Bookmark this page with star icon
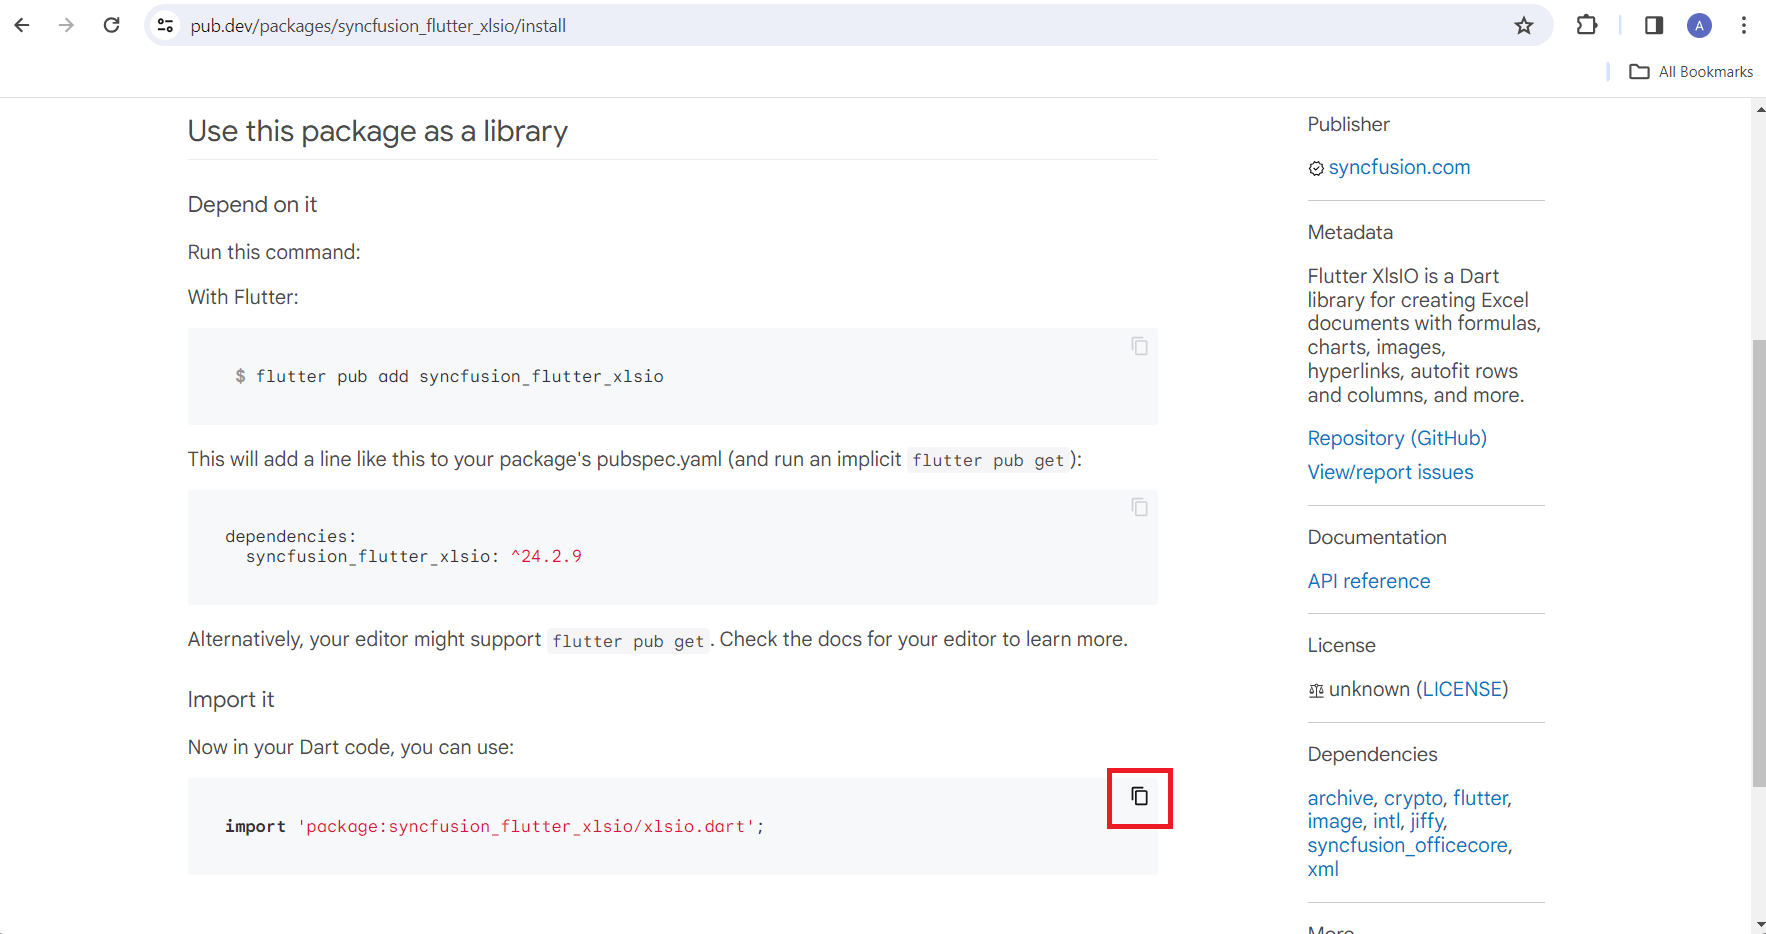Screen dimensions: 1766x934 1523,26
